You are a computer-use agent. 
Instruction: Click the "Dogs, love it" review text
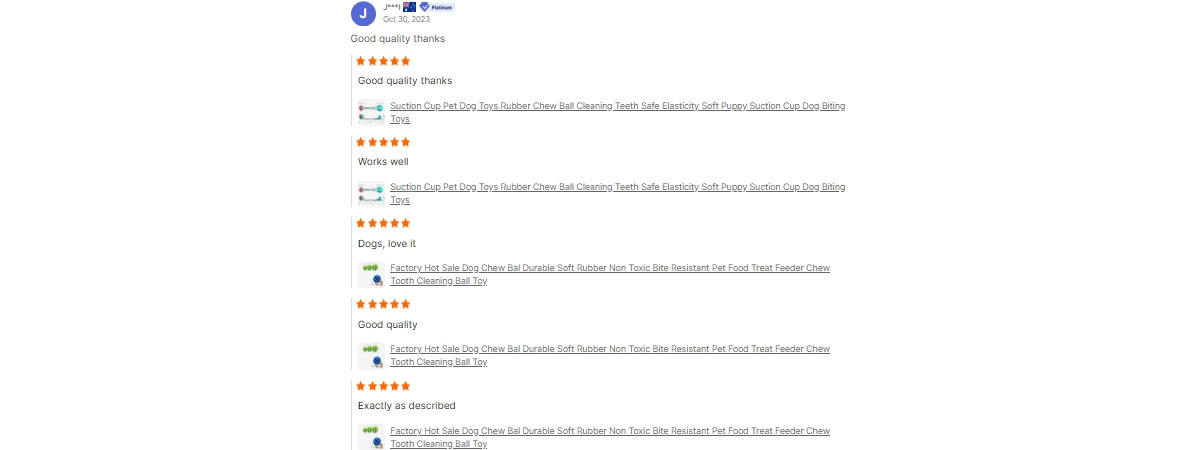pos(387,243)
